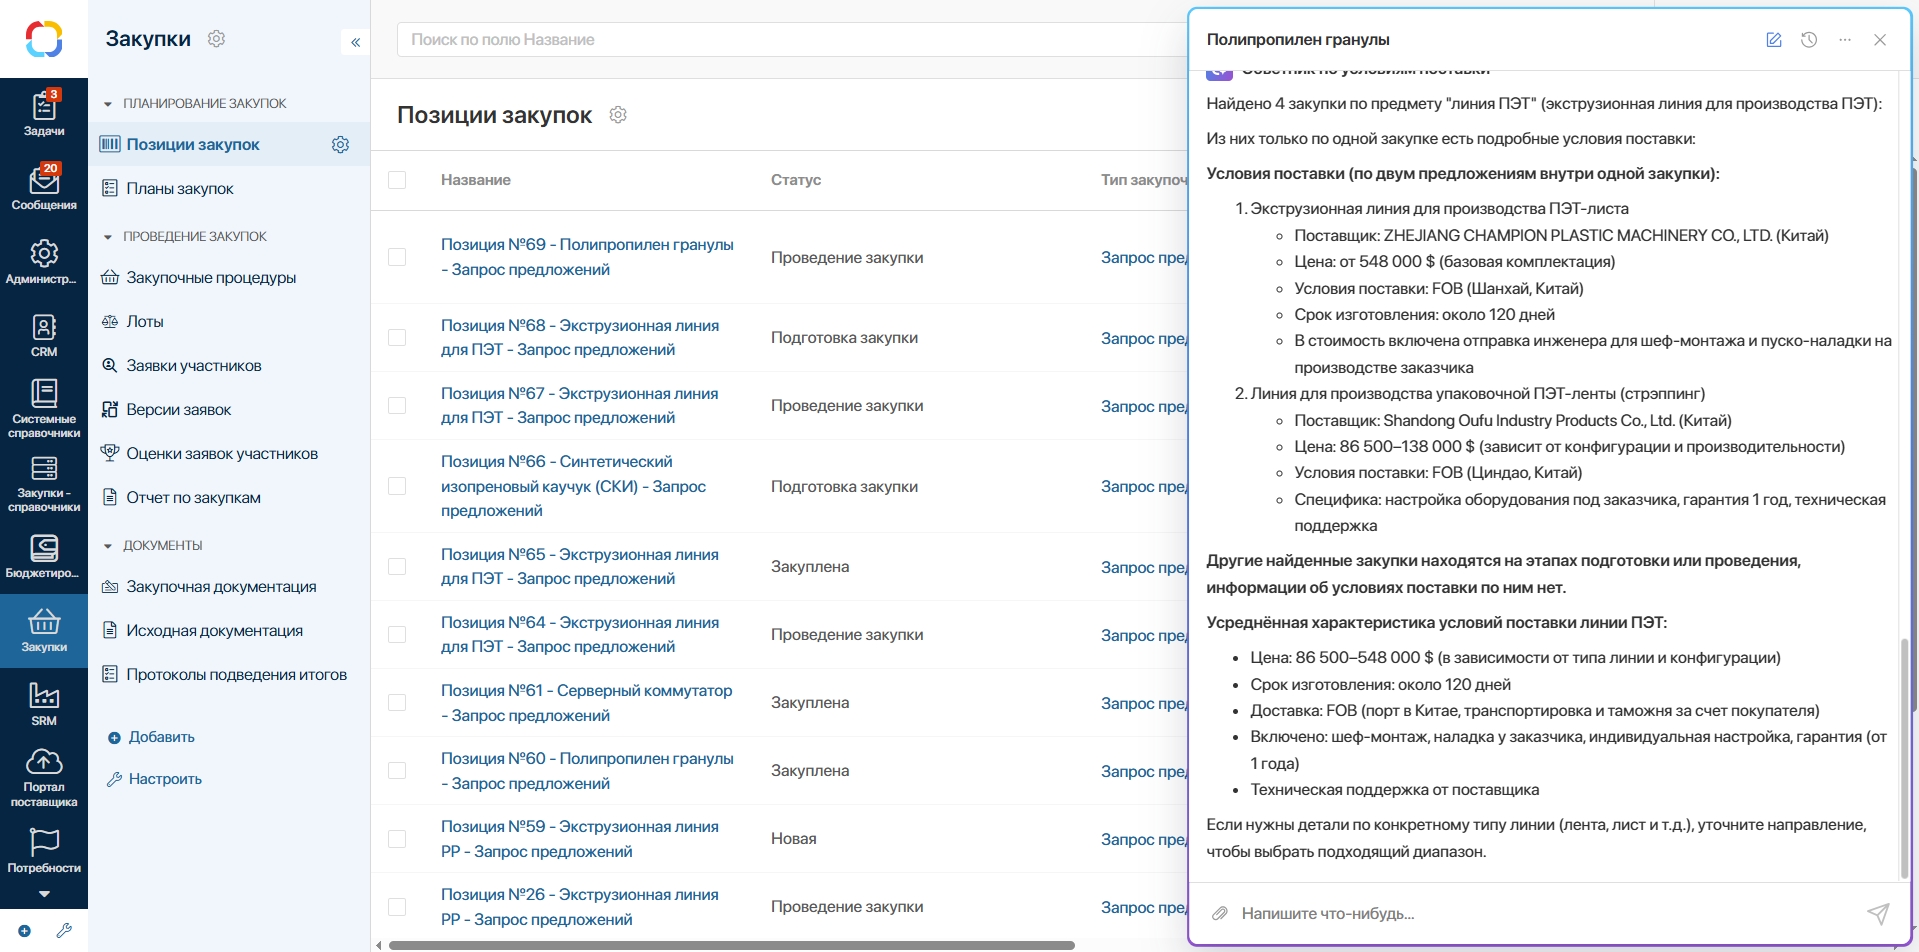Click the attach file paperclip icon
The image size is (1919, 952).
[x=1220, y=913]
